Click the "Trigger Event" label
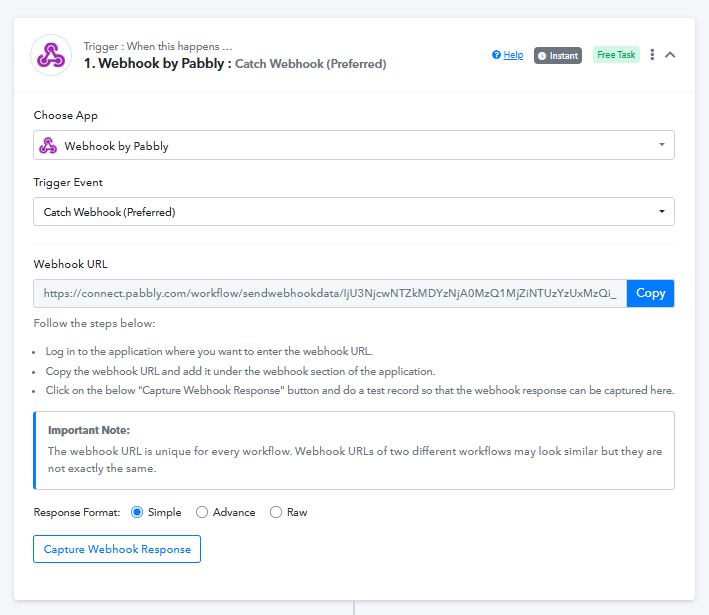709x615 pixels. click(x=68, y=182)
